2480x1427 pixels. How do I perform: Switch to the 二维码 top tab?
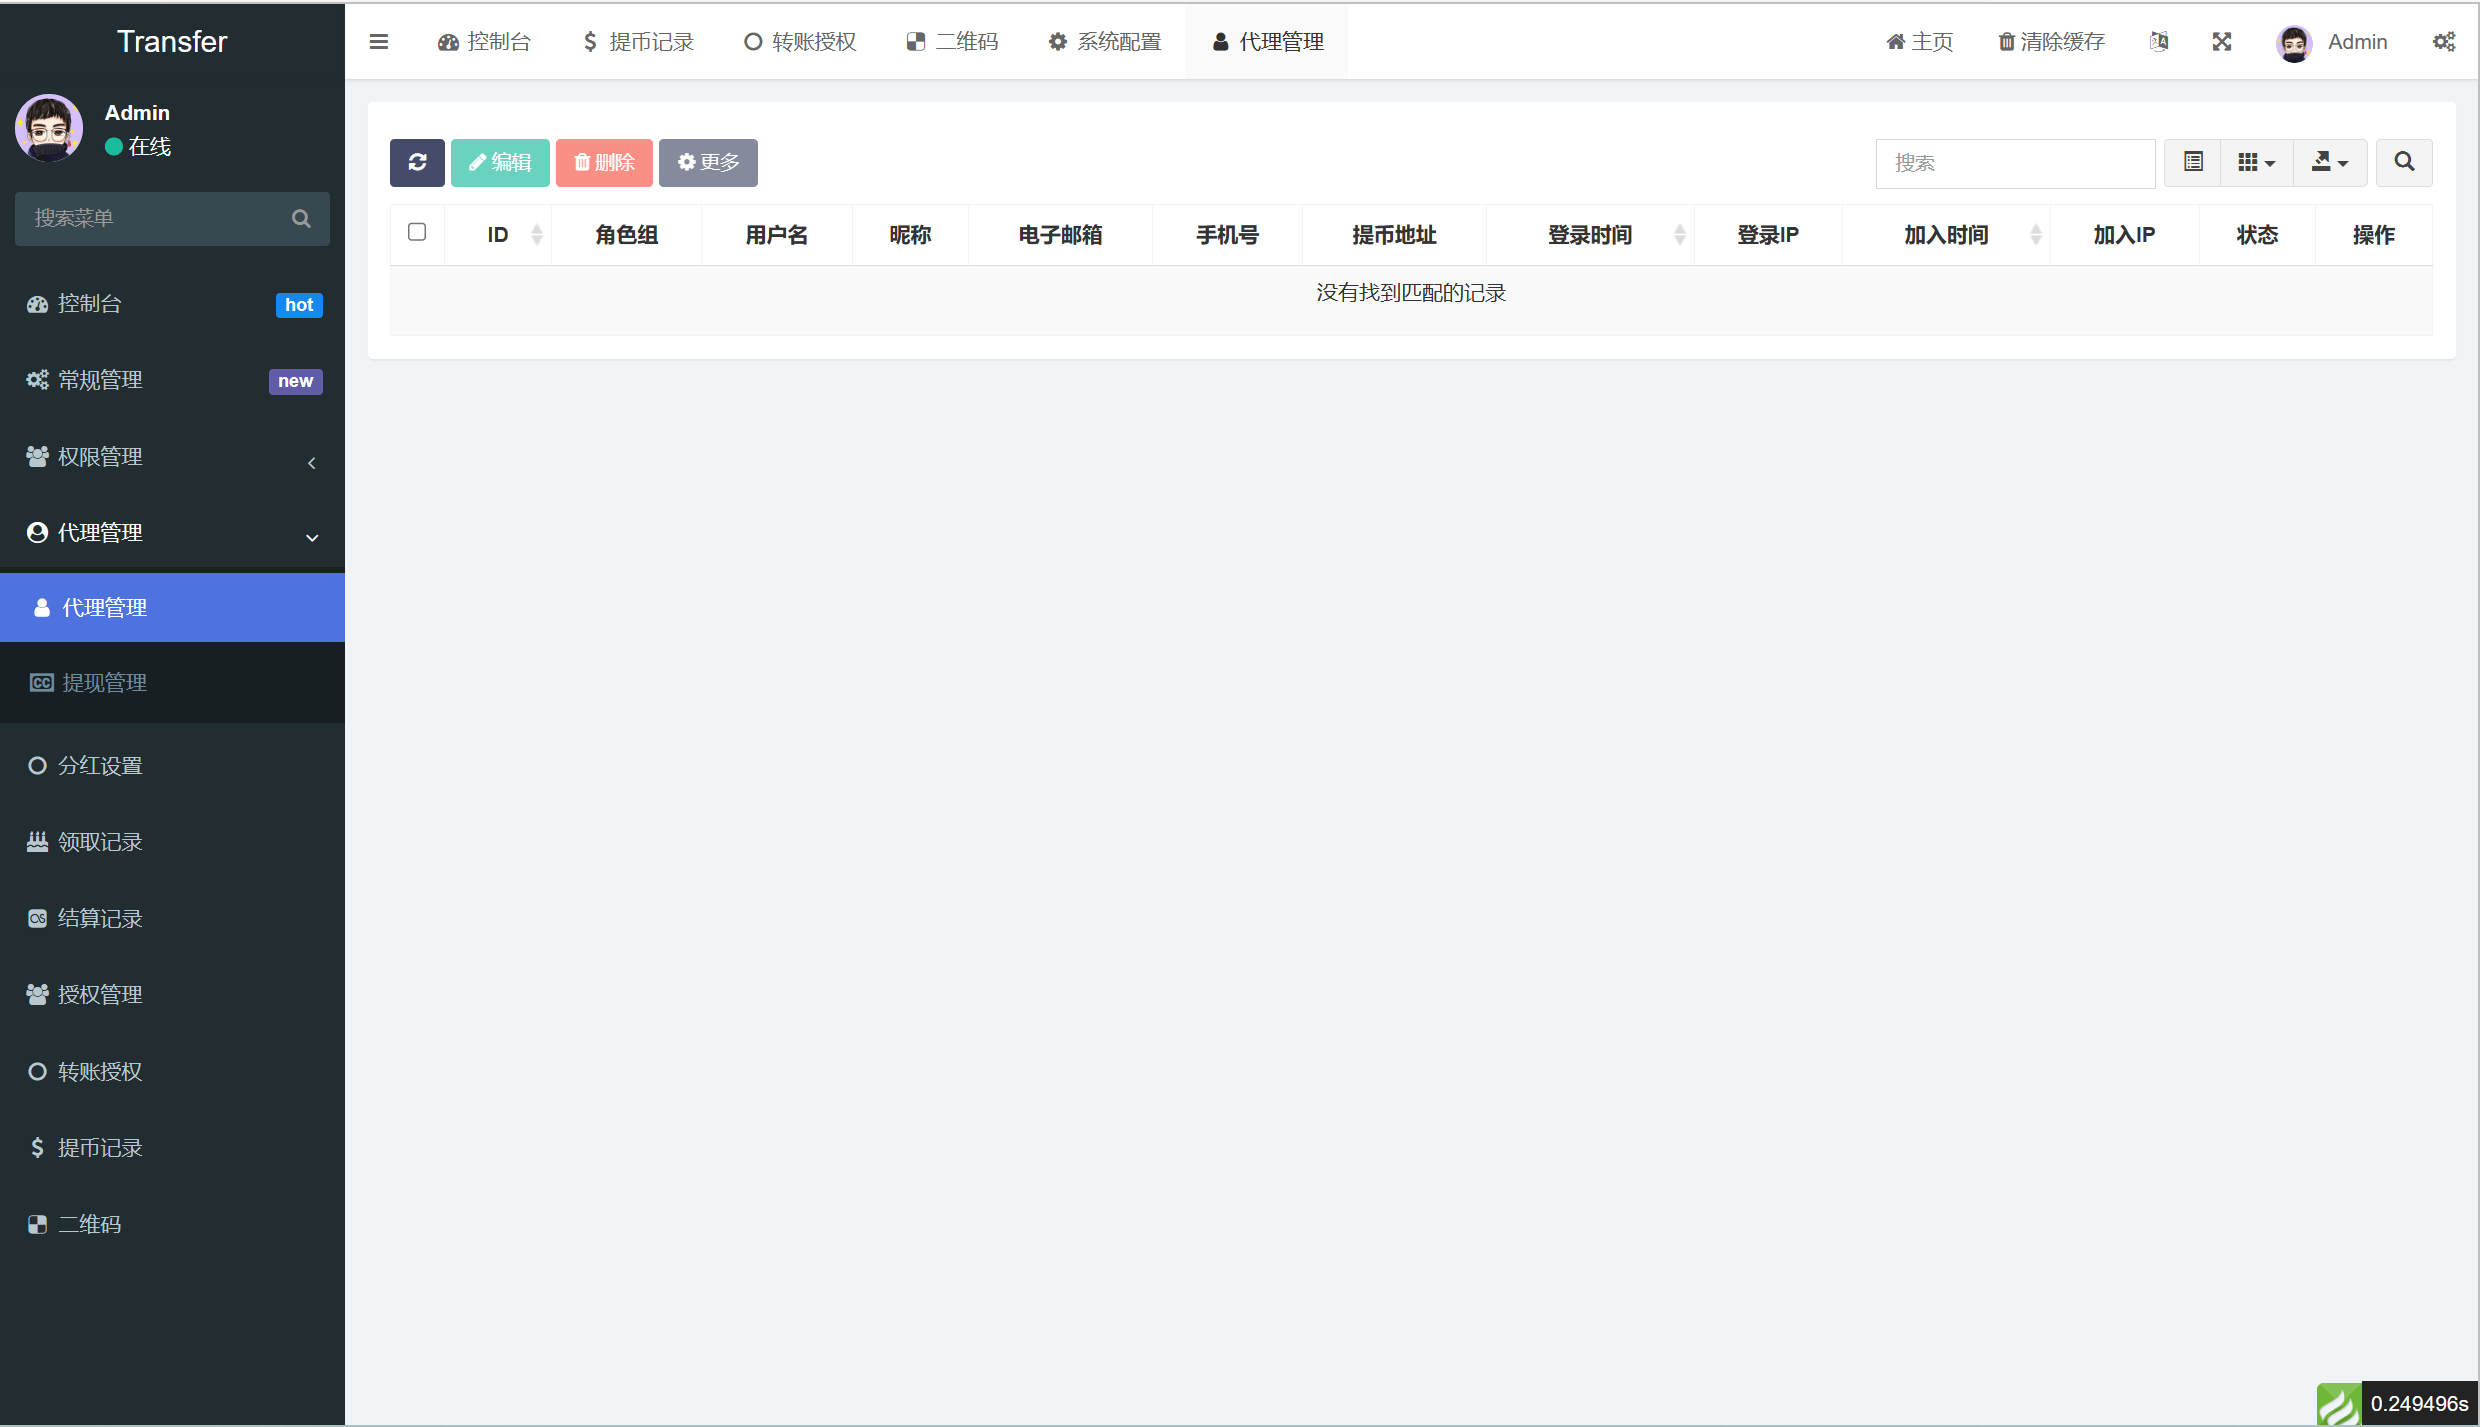[952, 42]
